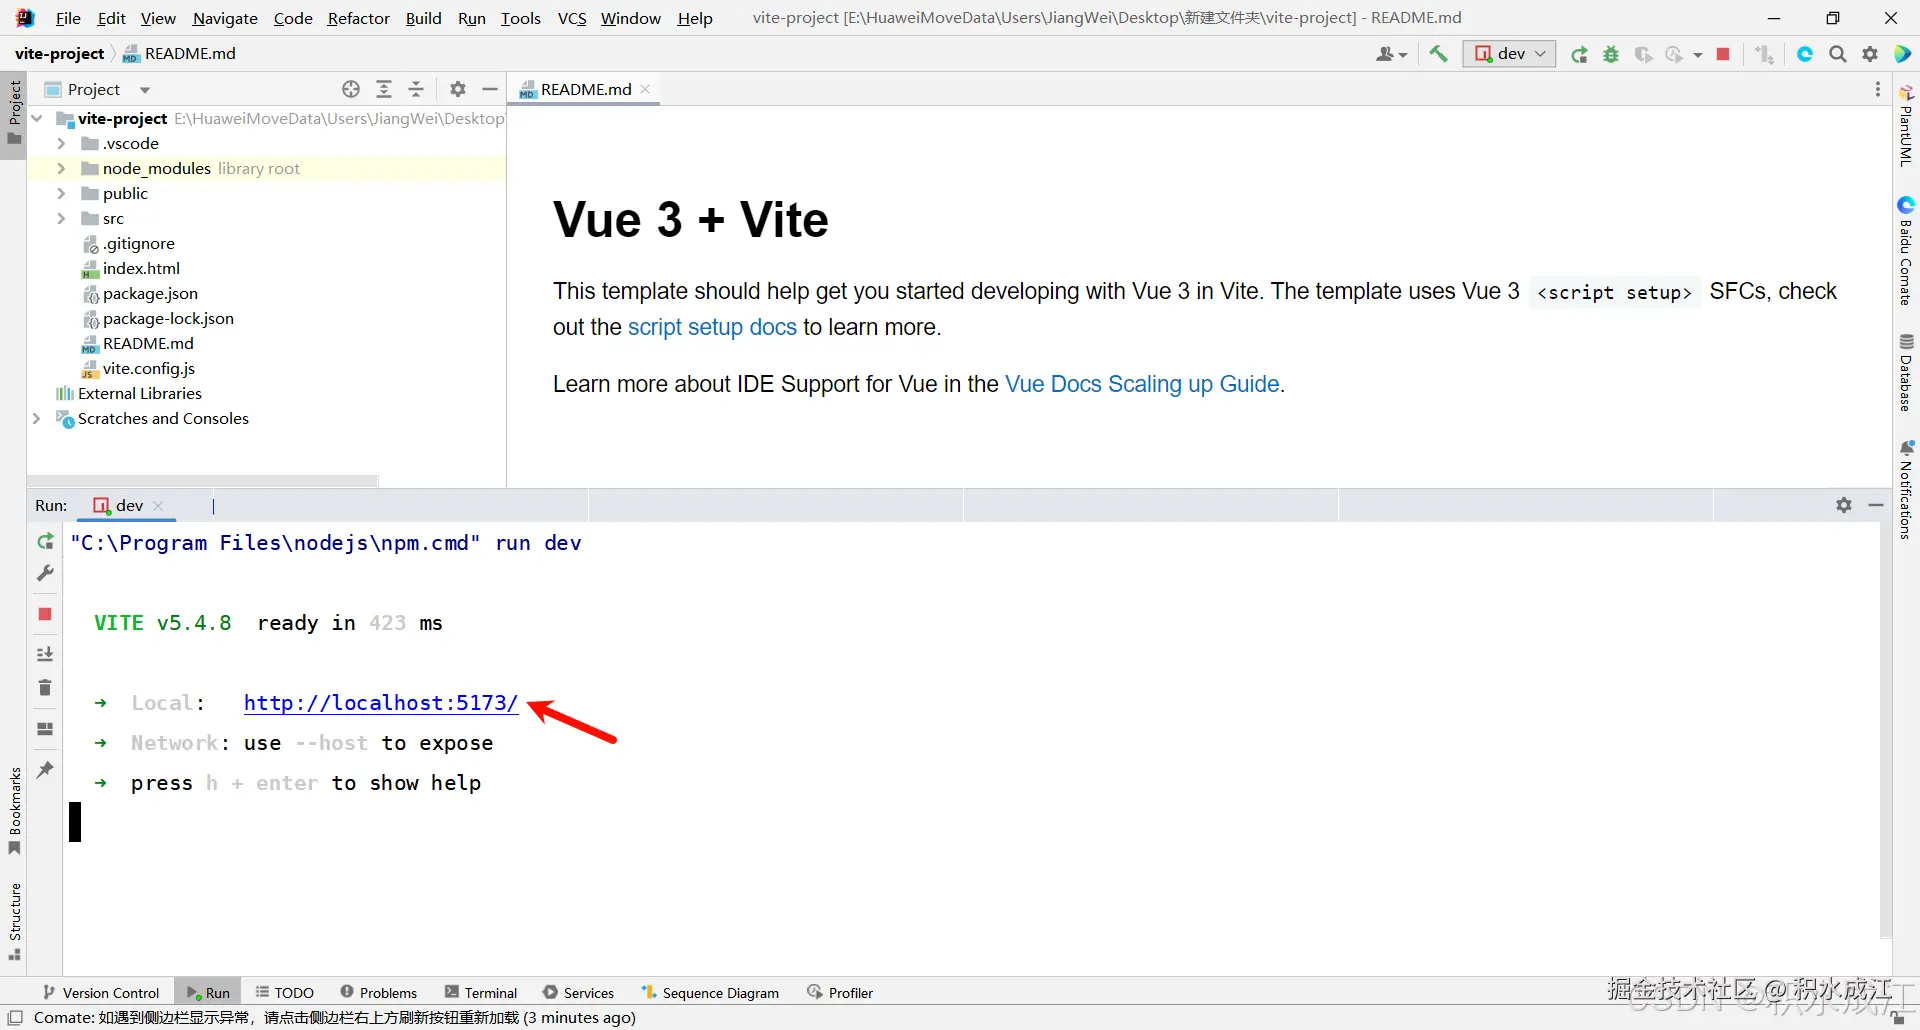Expand Scratches and Consoles node
1920x1030 pixels.
[37, 418]
